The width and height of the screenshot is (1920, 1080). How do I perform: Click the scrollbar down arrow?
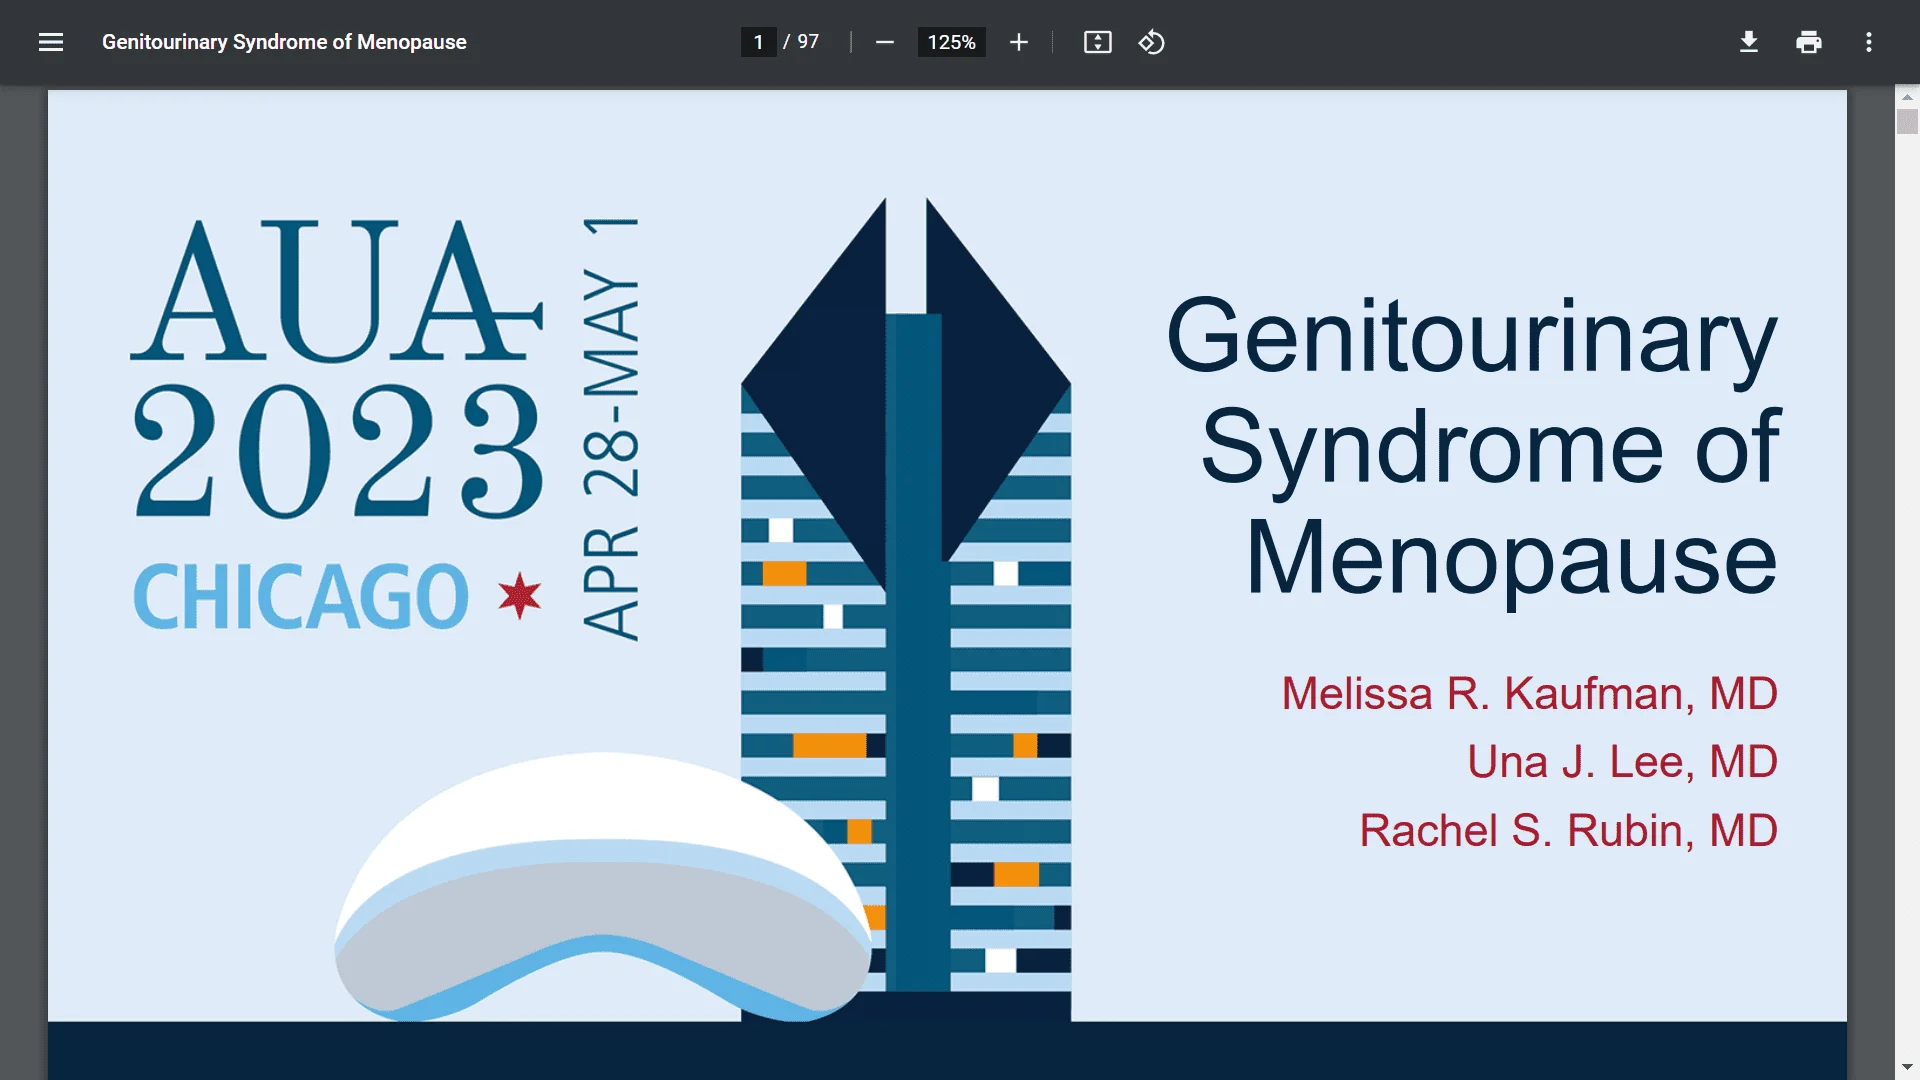(1907, 1067)
